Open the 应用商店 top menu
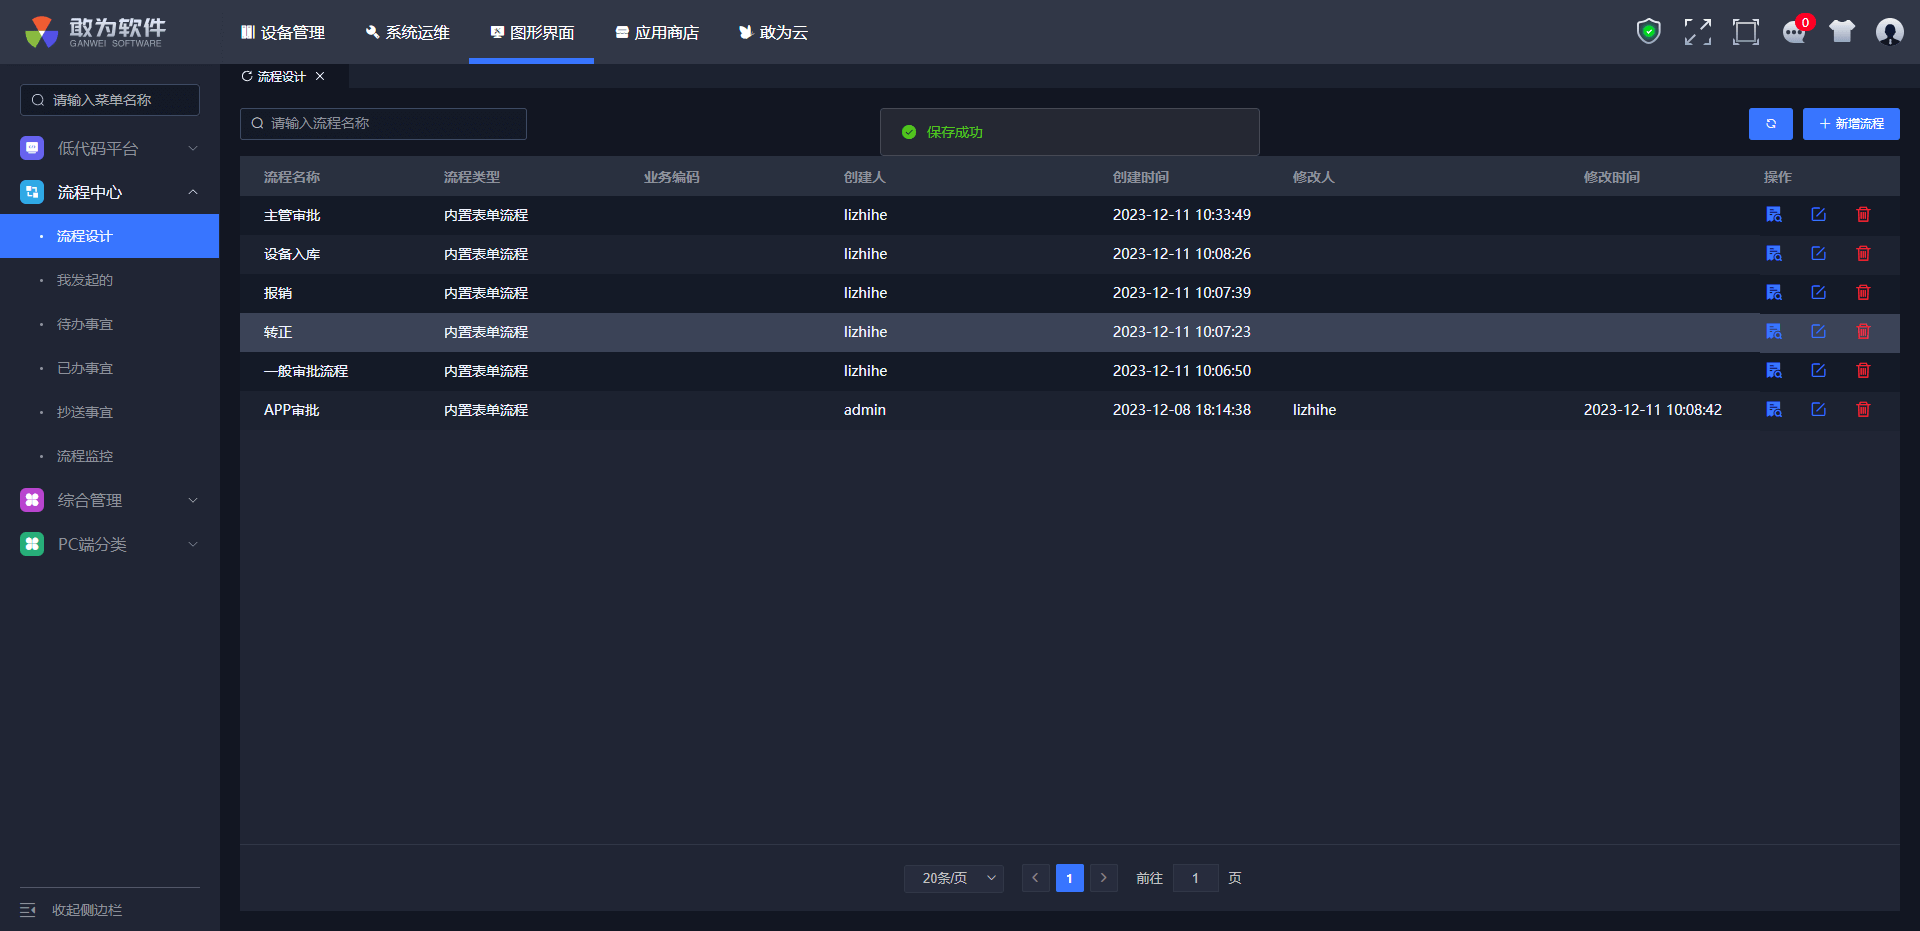Viewport: 1920px width, 931px height. click(657, 33)
